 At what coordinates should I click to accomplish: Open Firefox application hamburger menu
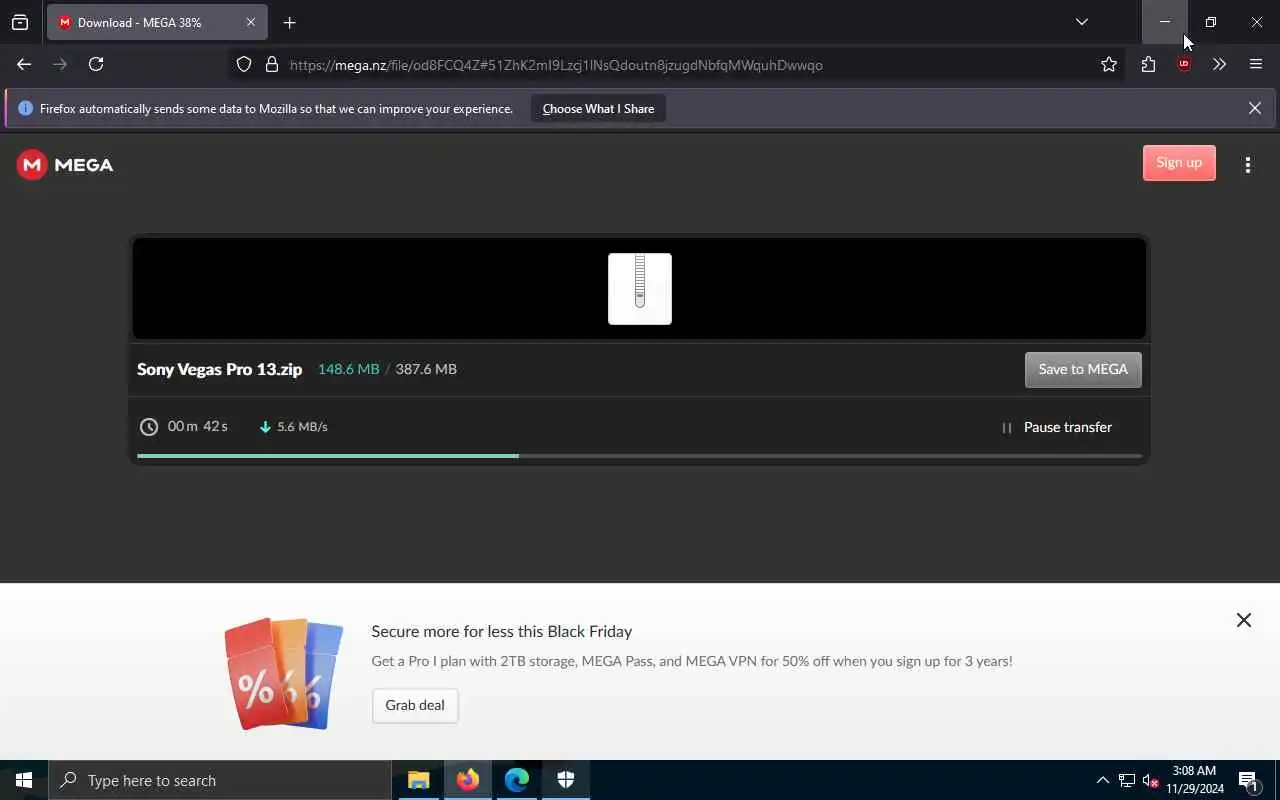pos(1256,64)
